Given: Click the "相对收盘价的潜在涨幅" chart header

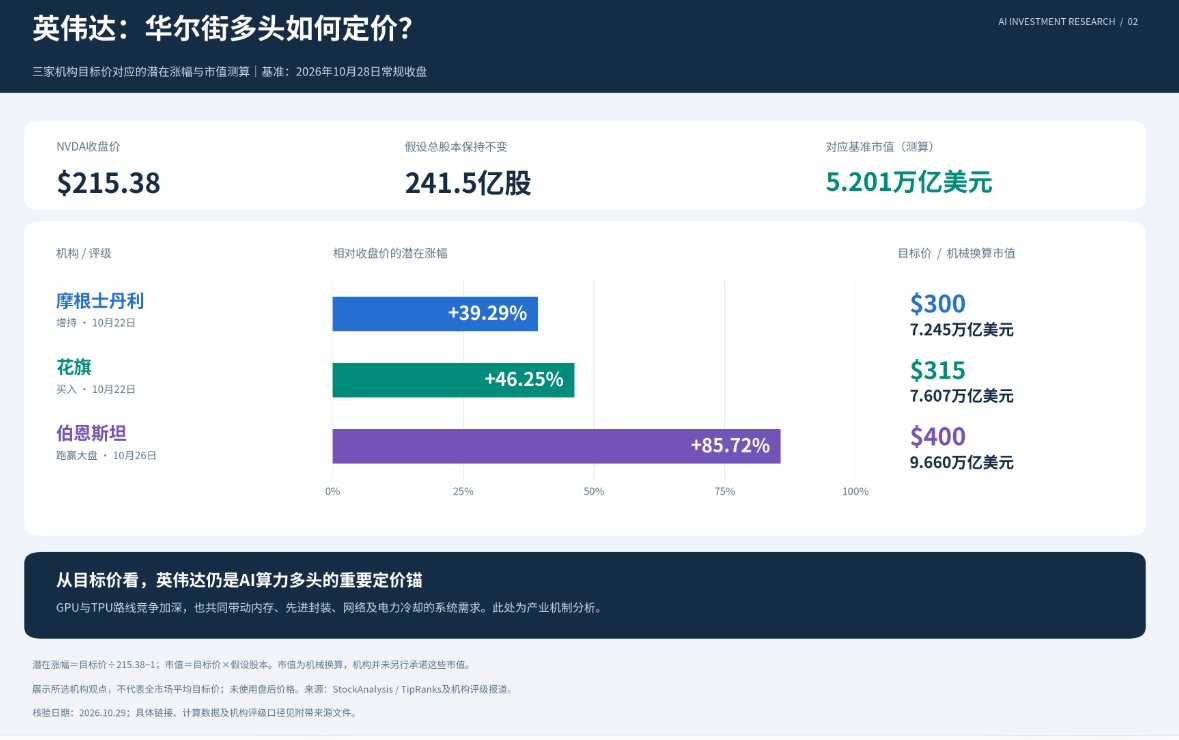Looking at the screenshot, I should point(390,253).
